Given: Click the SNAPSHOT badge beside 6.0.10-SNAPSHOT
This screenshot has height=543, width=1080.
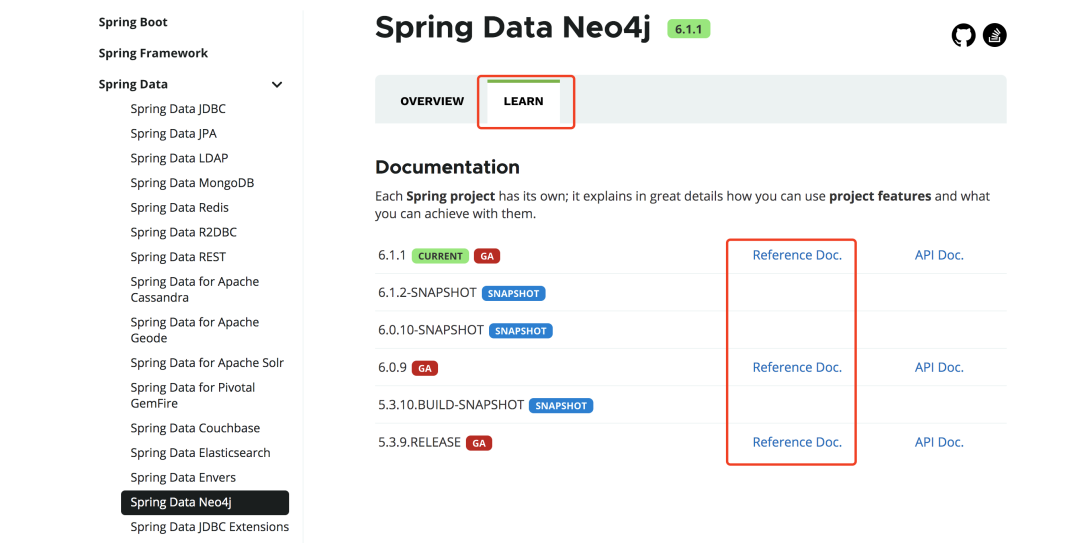Looking at the screenshot, I should (x=521, y=331).
